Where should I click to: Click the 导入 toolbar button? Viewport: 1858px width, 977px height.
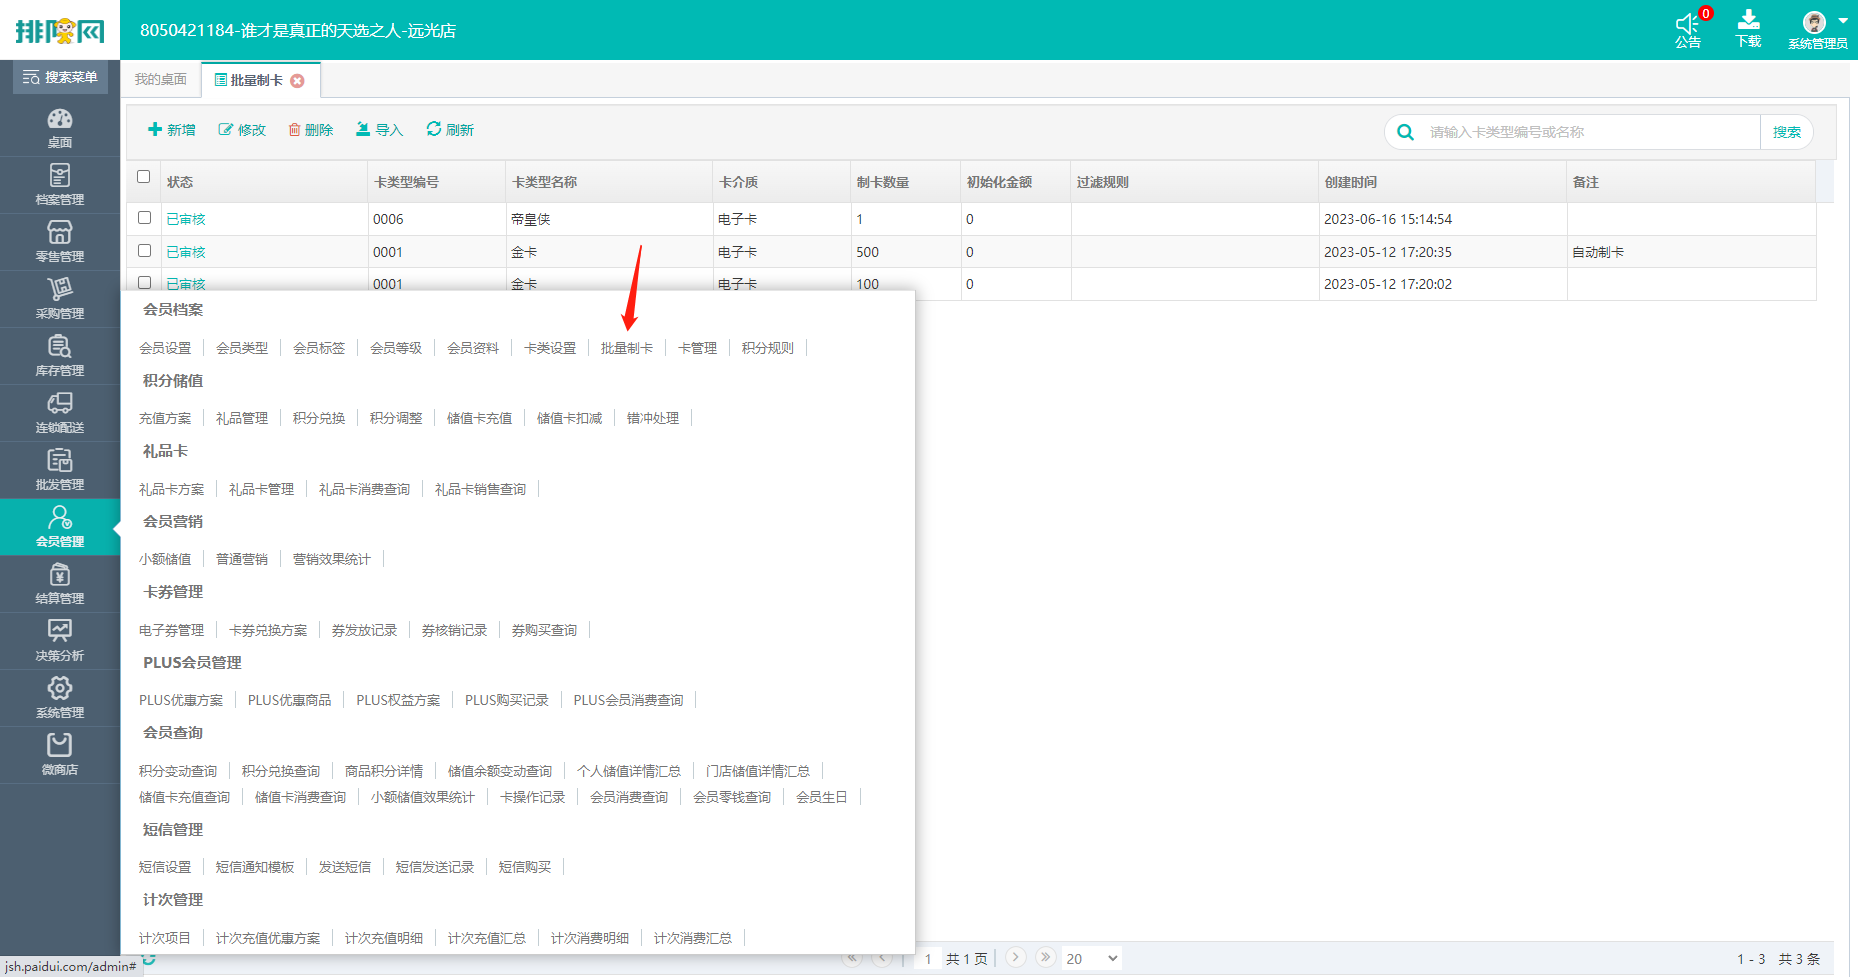pos(380,130)
